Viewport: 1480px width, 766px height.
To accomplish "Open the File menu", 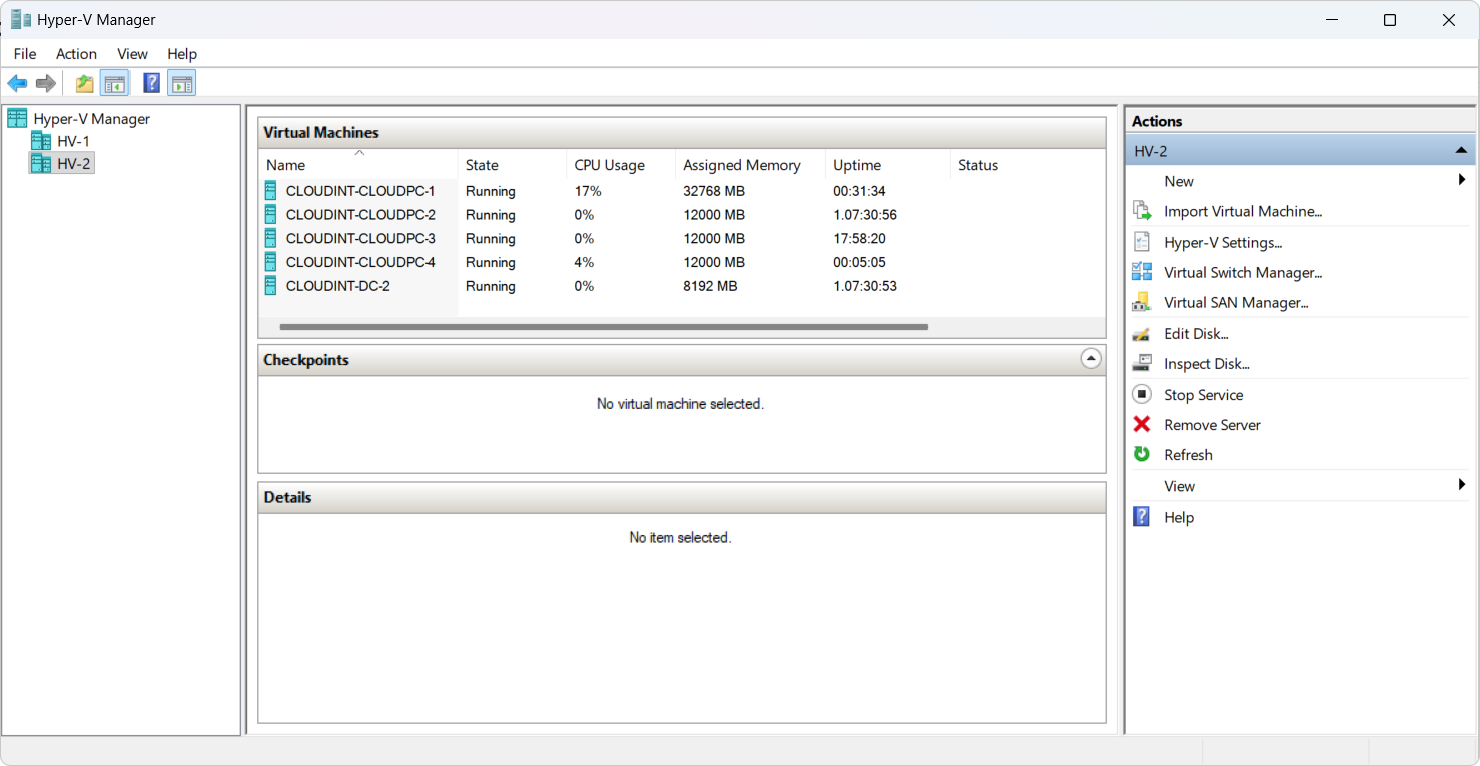I will [x=25, y=54].
